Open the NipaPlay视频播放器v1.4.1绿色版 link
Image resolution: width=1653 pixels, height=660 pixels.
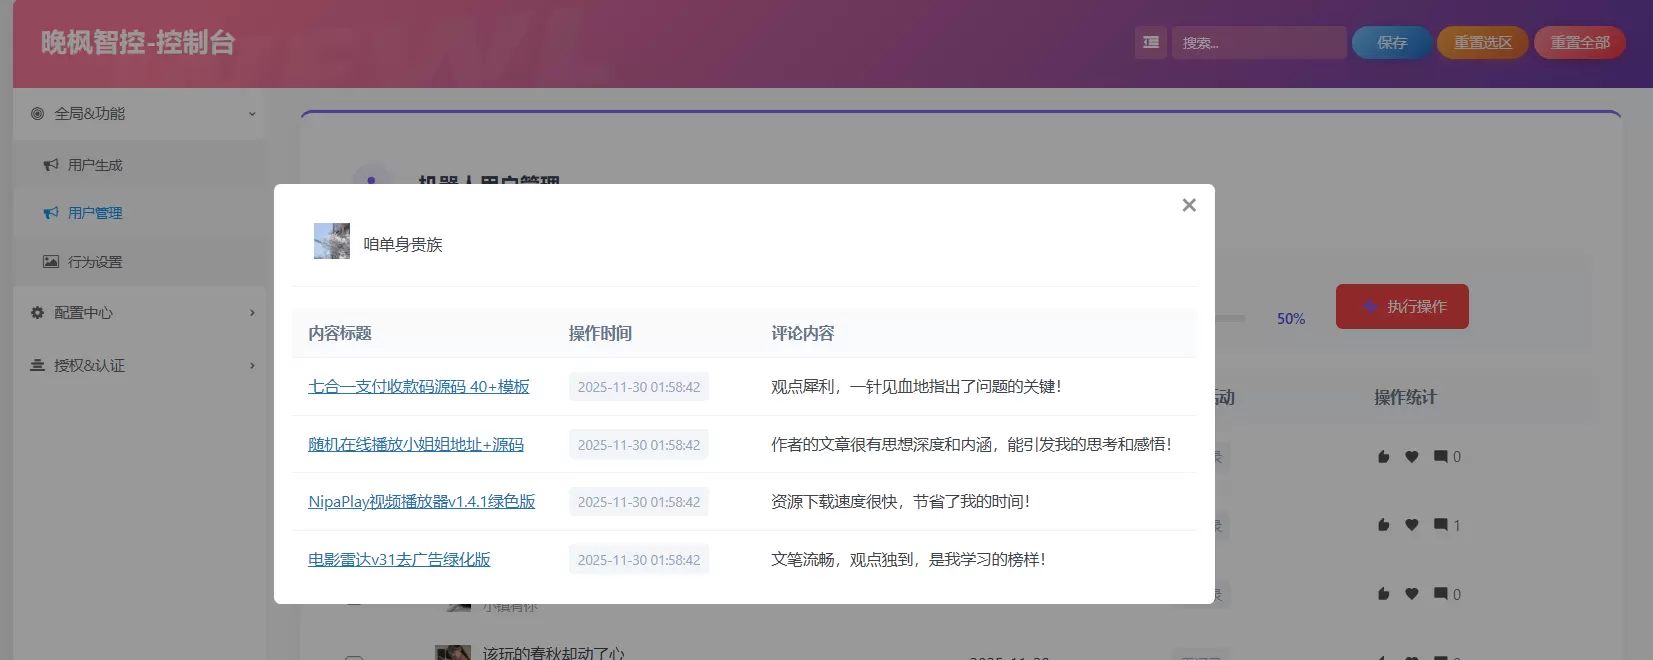[x=422, y=502]
